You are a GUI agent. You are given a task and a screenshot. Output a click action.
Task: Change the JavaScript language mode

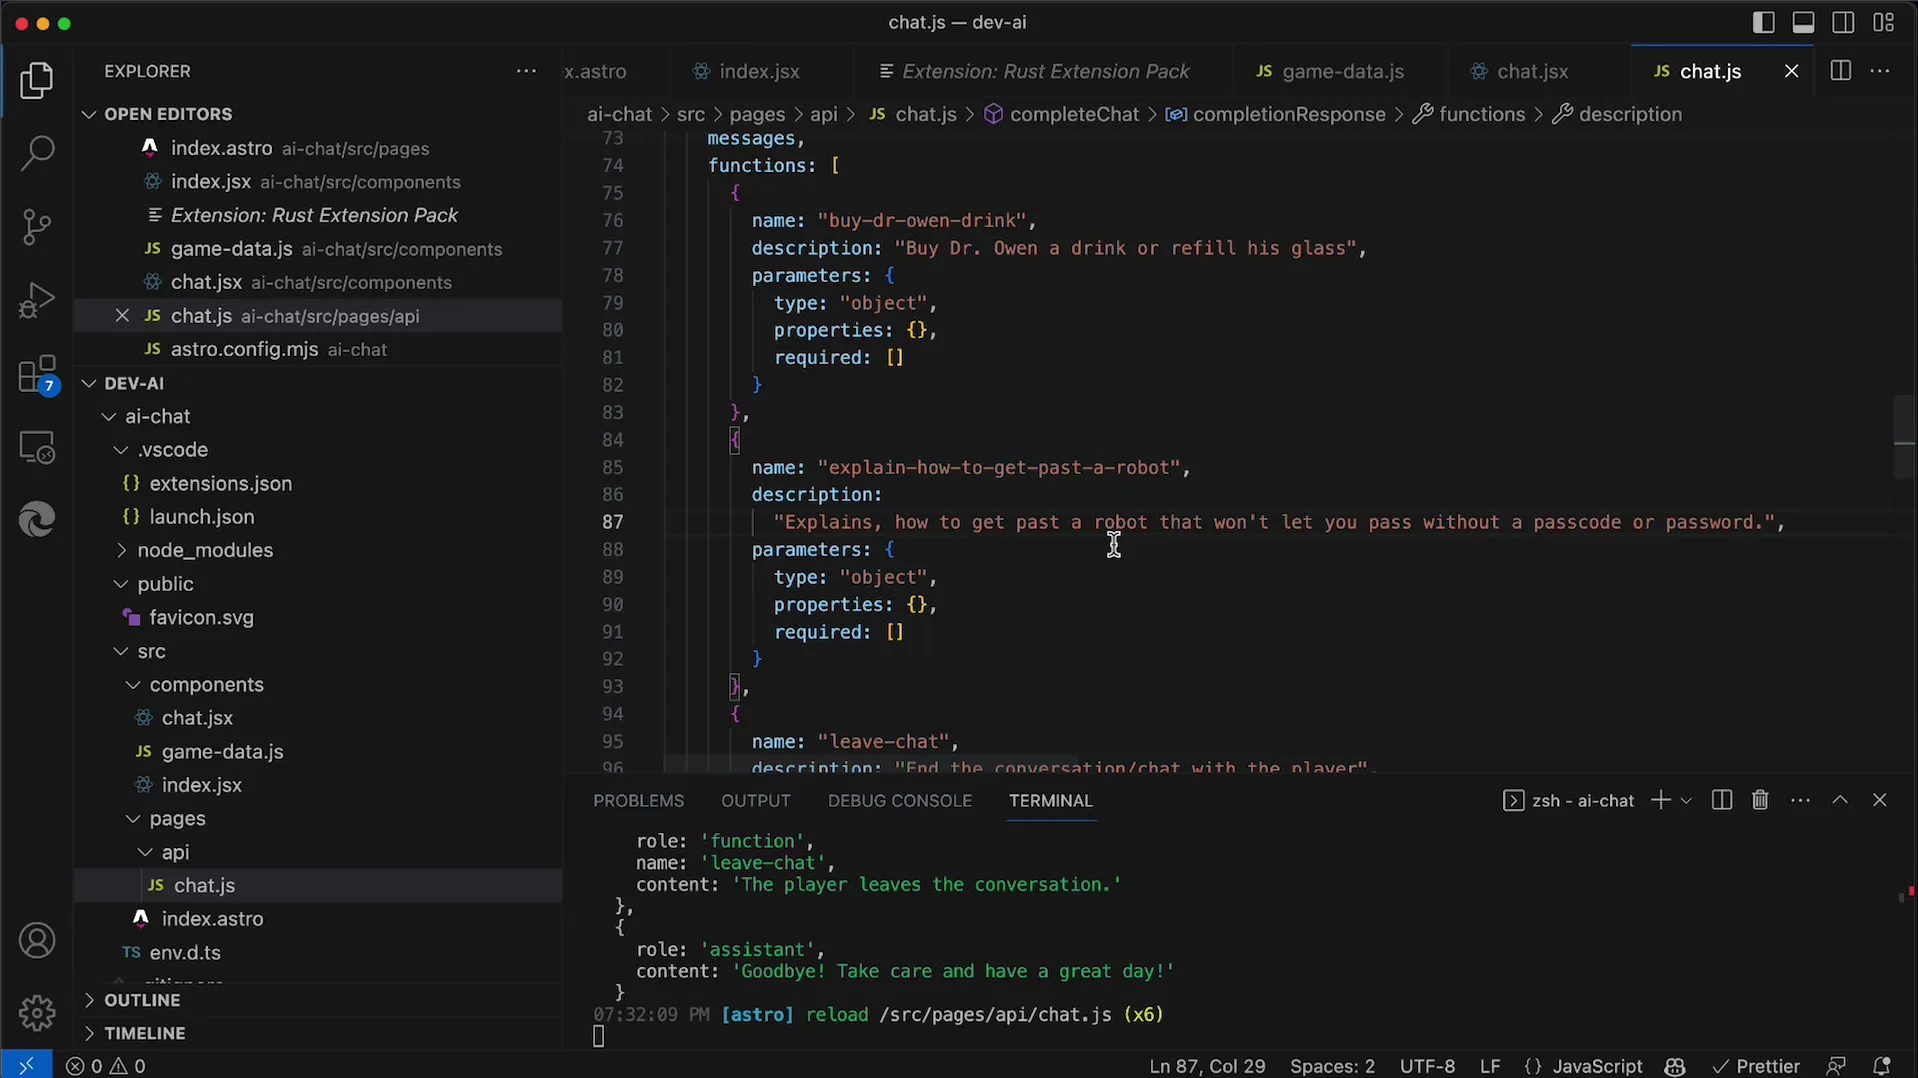click(x=1597, y=1066)
